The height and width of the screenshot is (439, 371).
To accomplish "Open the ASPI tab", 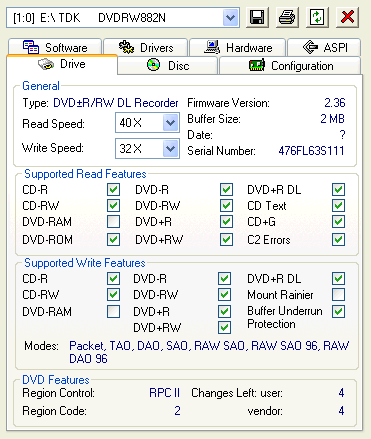I will pyautogui.click(x=324, y=47).
